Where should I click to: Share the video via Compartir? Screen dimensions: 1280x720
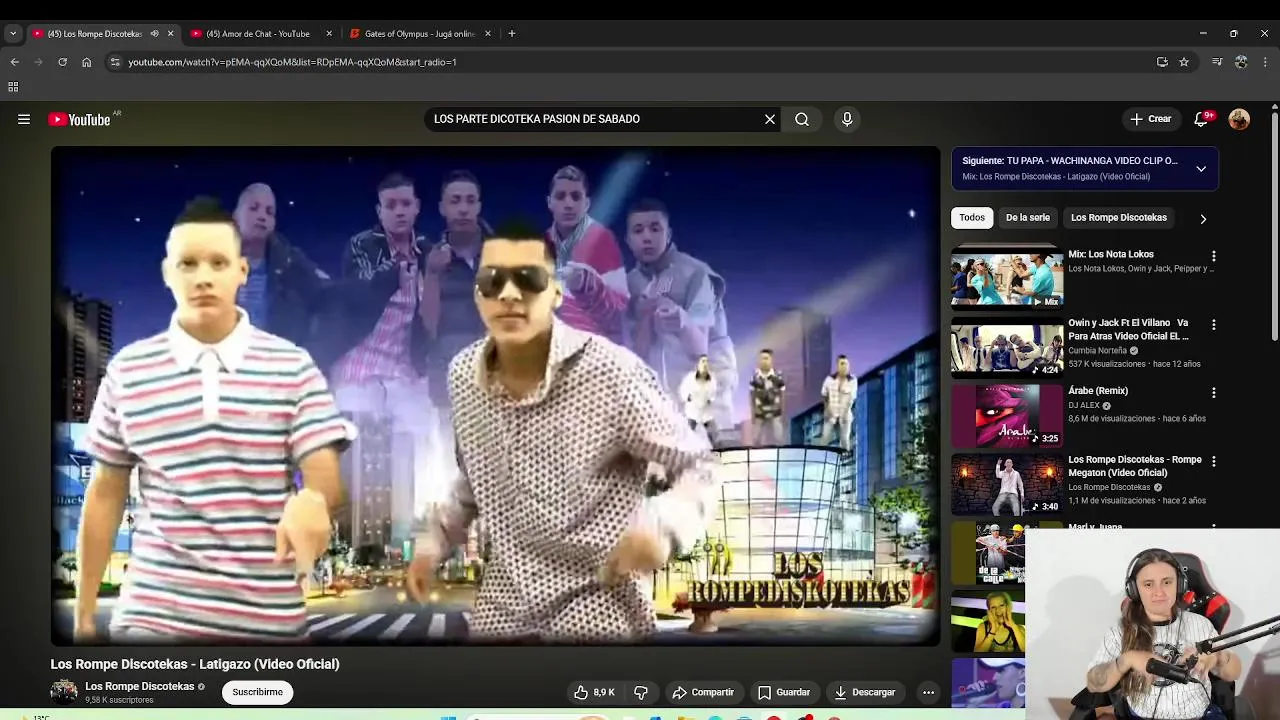(x=703, y=692)
